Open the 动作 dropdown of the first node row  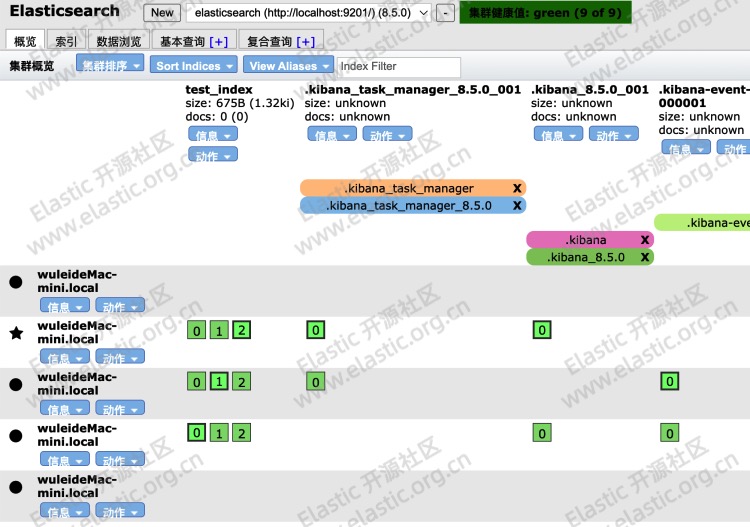click(x=120, y=306)
